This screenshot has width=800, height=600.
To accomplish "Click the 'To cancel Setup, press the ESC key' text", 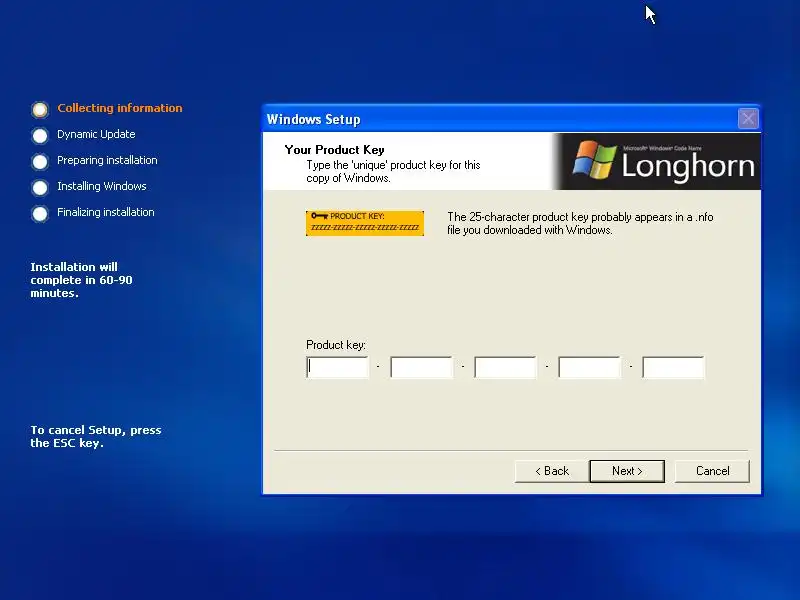I will point(96,436).
